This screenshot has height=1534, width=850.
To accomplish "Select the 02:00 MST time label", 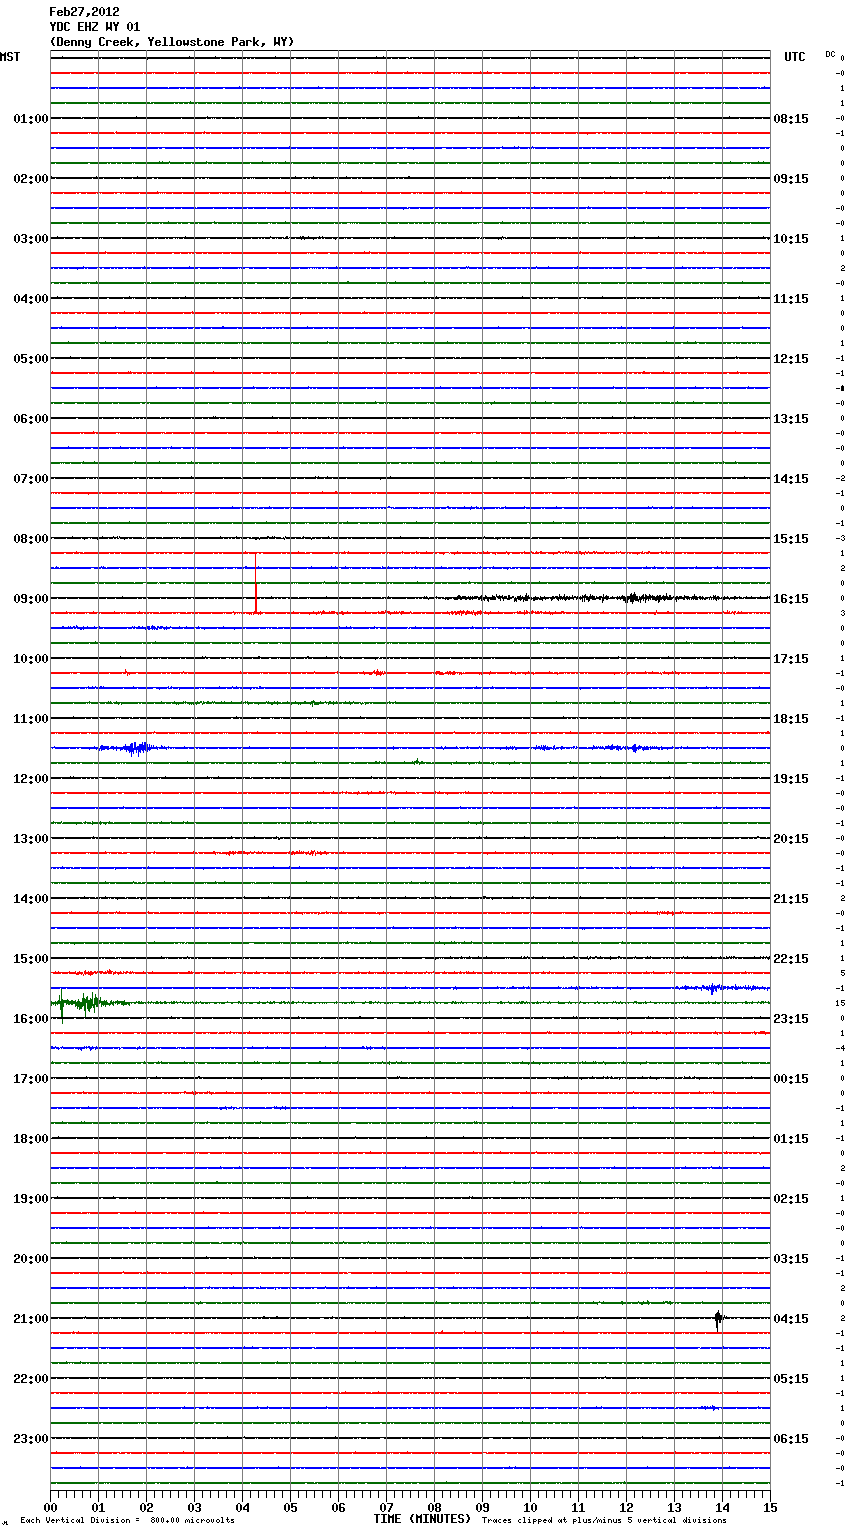I will tap(30, 179).
